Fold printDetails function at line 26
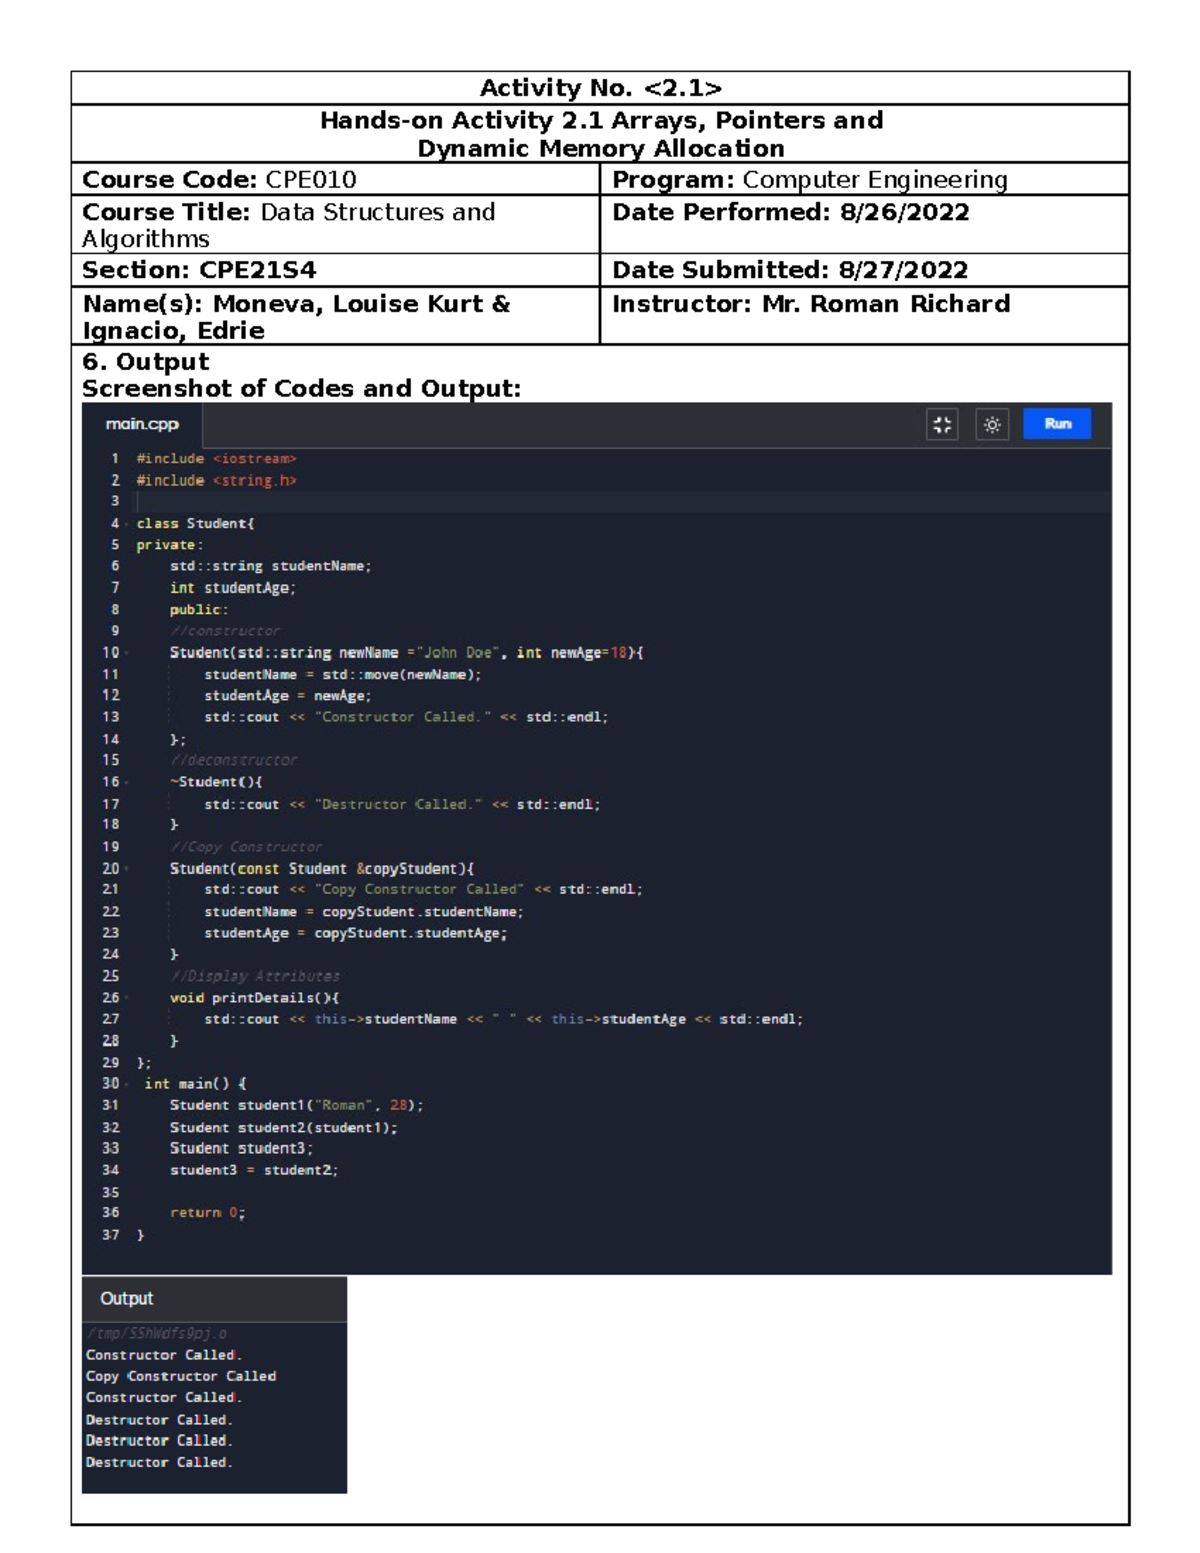Screen dimensions: 1200x1553 coord(127,998)
